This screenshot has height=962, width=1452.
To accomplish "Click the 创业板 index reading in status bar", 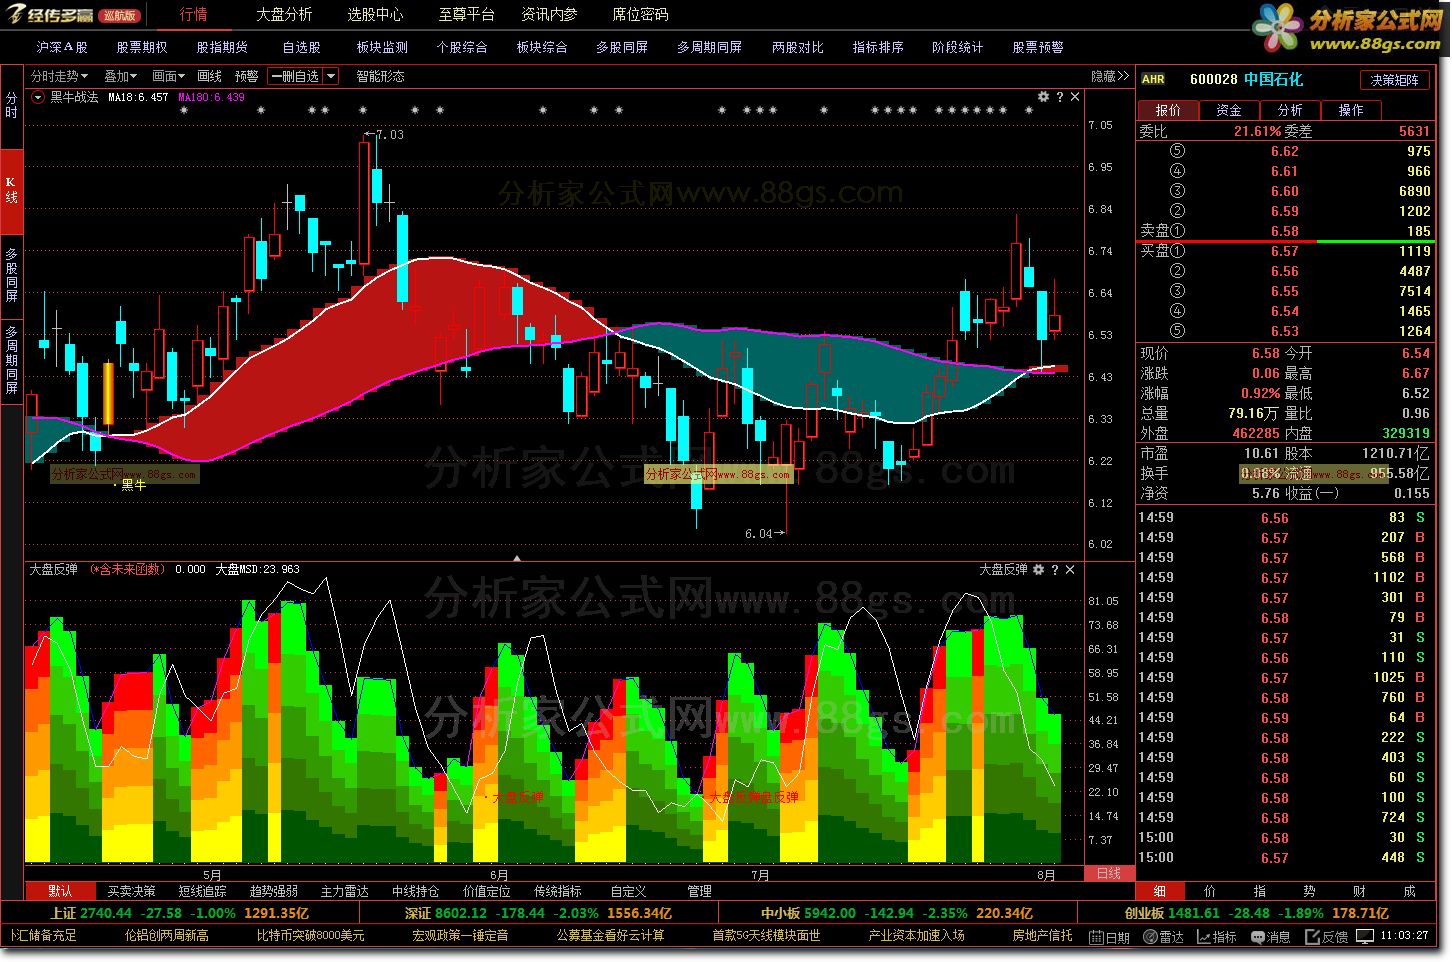I will (1257, 913).
